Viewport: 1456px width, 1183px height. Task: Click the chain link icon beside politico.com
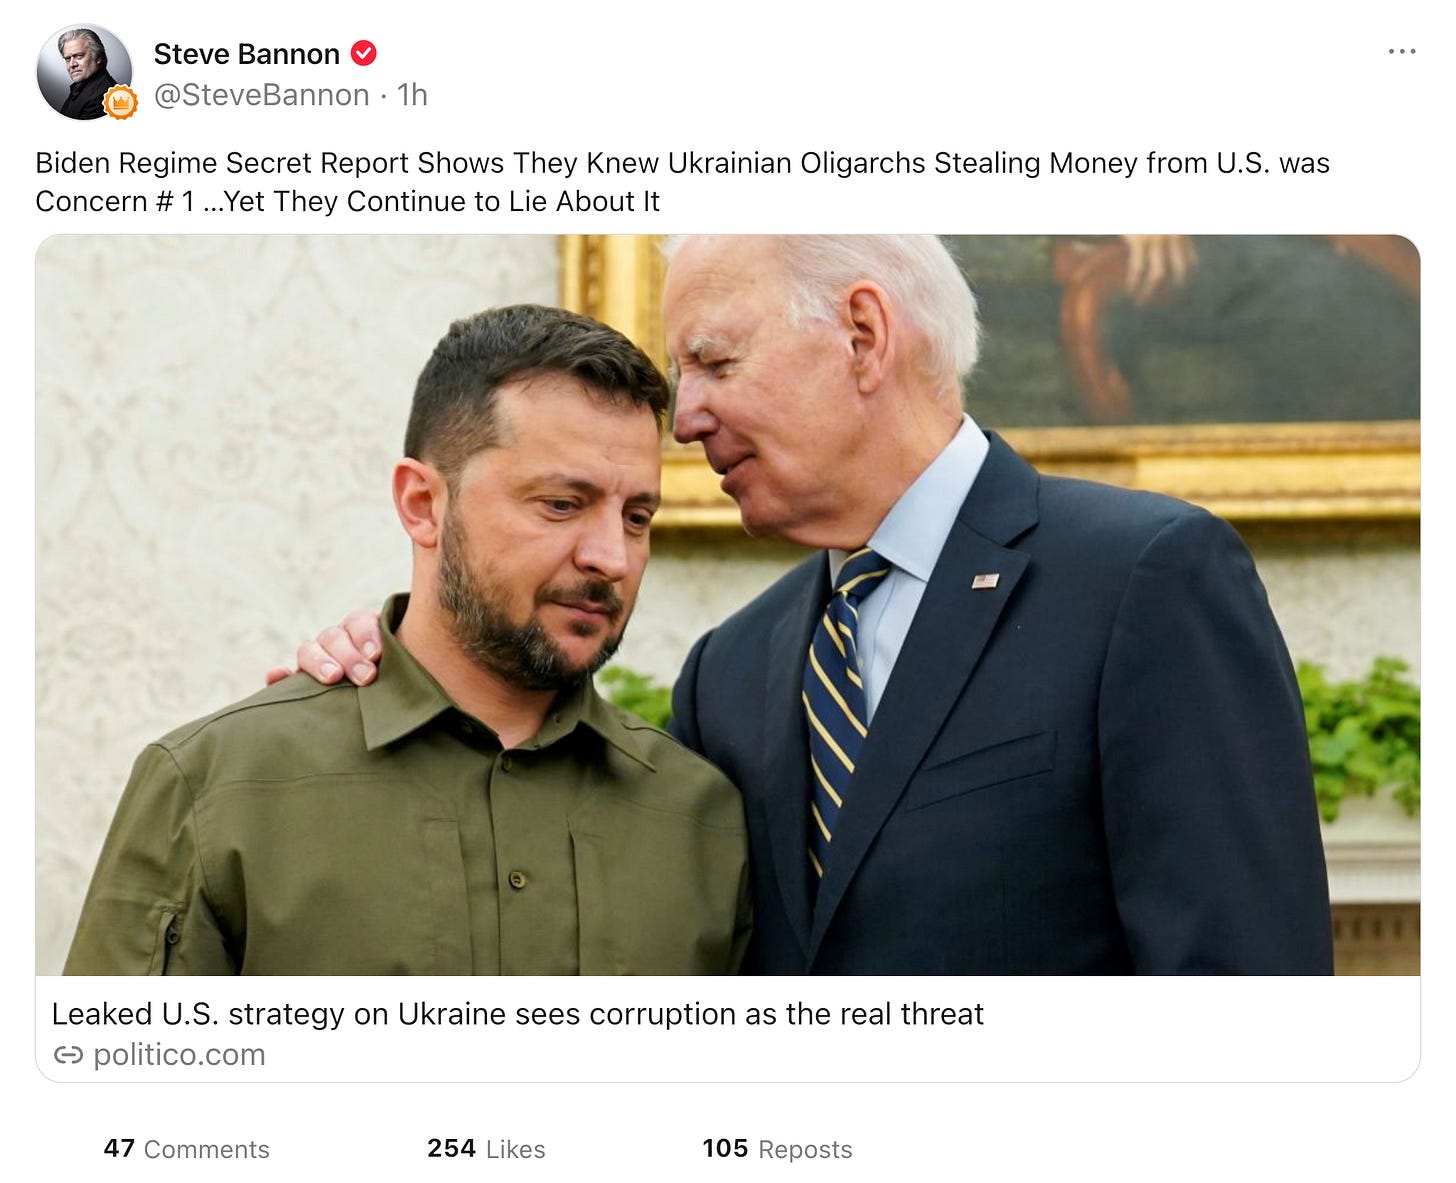[68, 1055]
